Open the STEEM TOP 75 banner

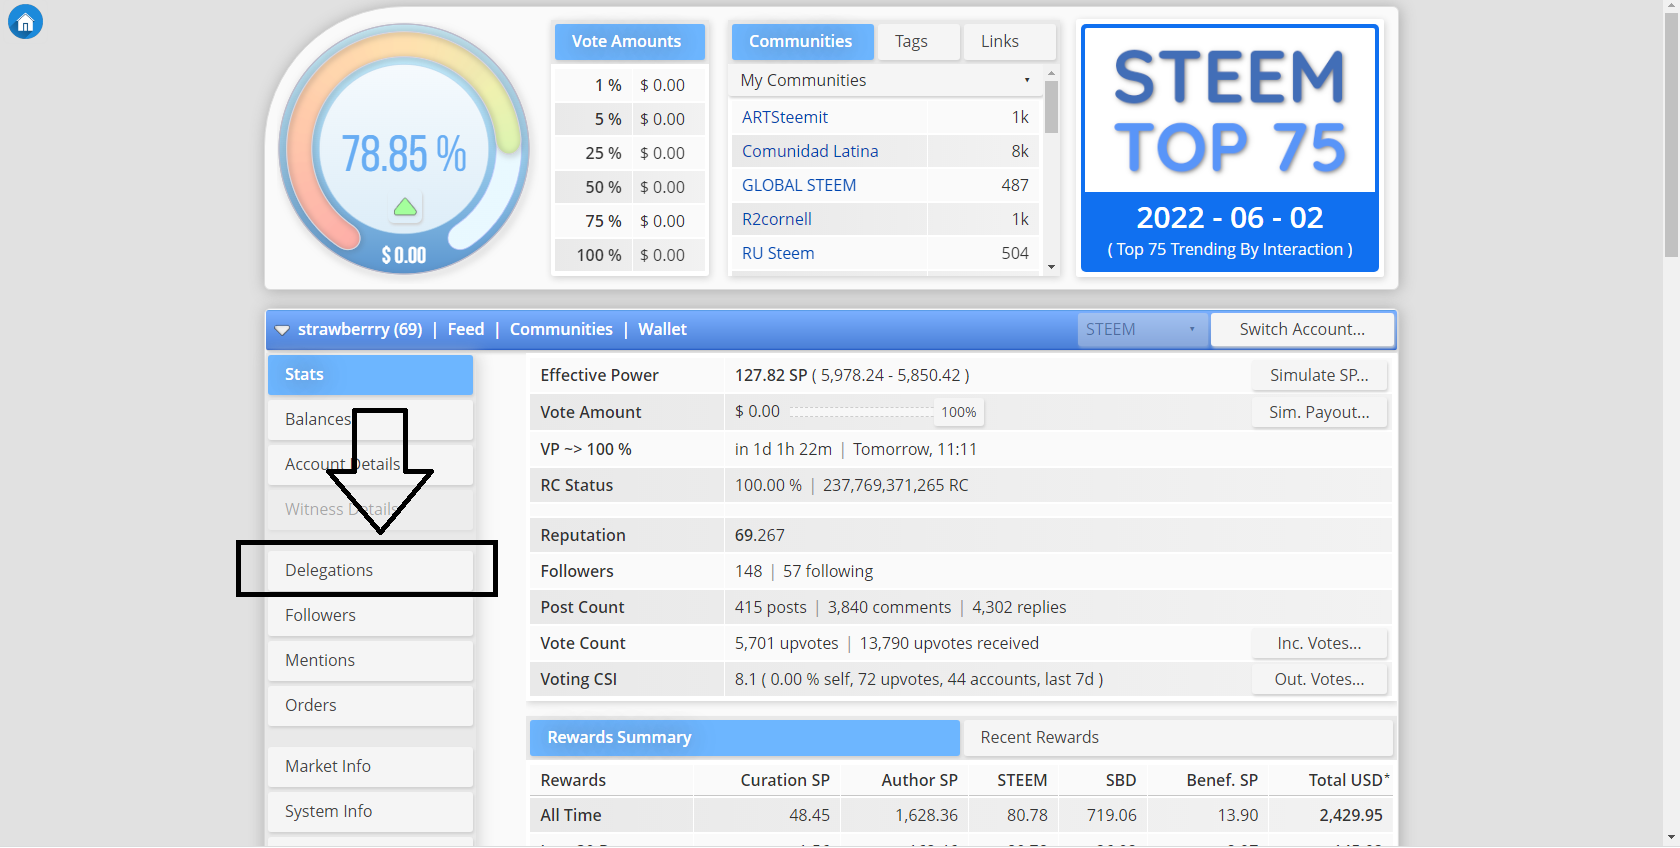(1230, 148)
